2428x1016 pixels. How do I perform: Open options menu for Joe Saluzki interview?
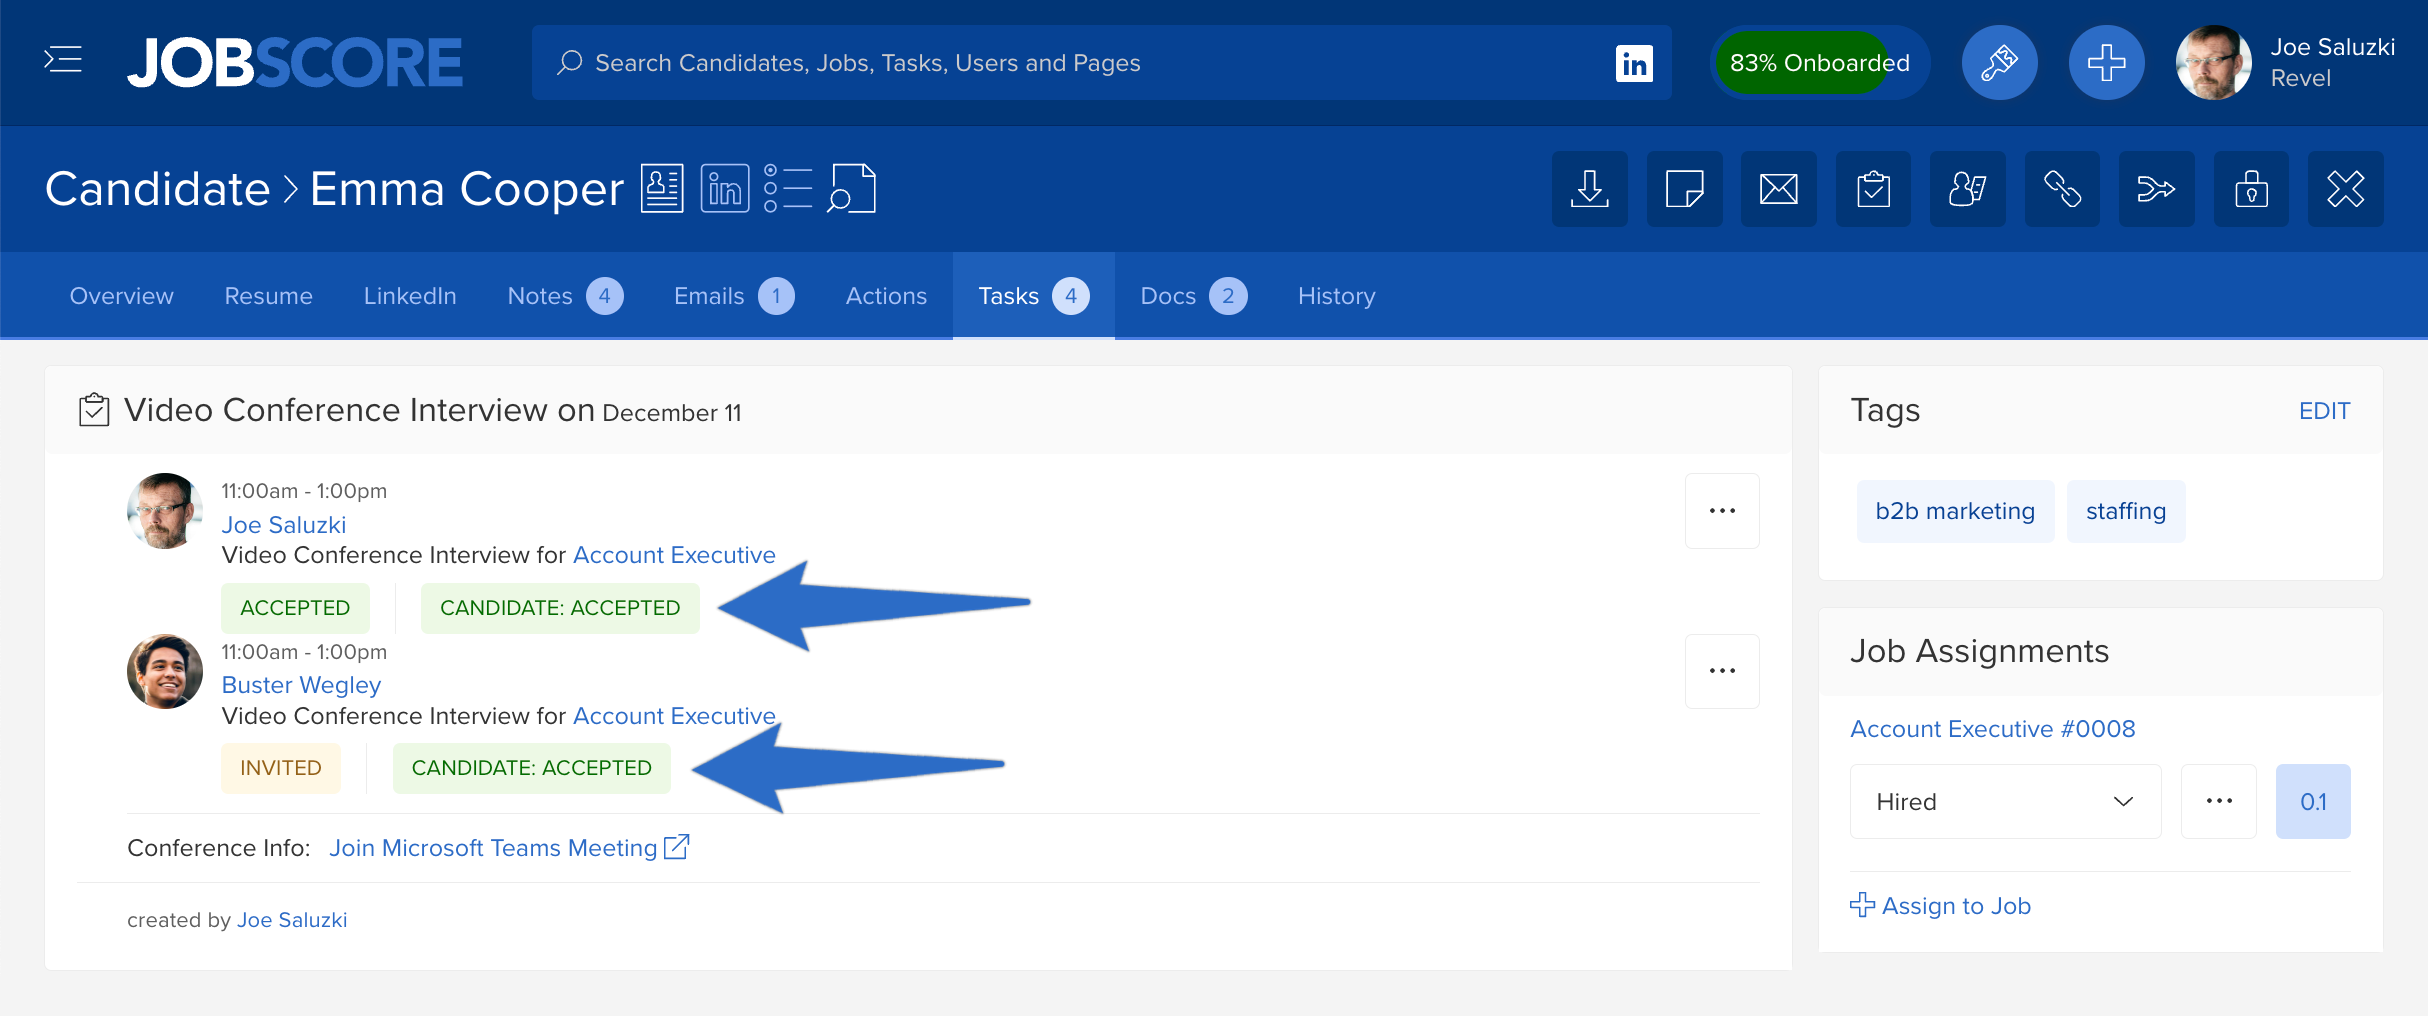tap(1722, 511)
